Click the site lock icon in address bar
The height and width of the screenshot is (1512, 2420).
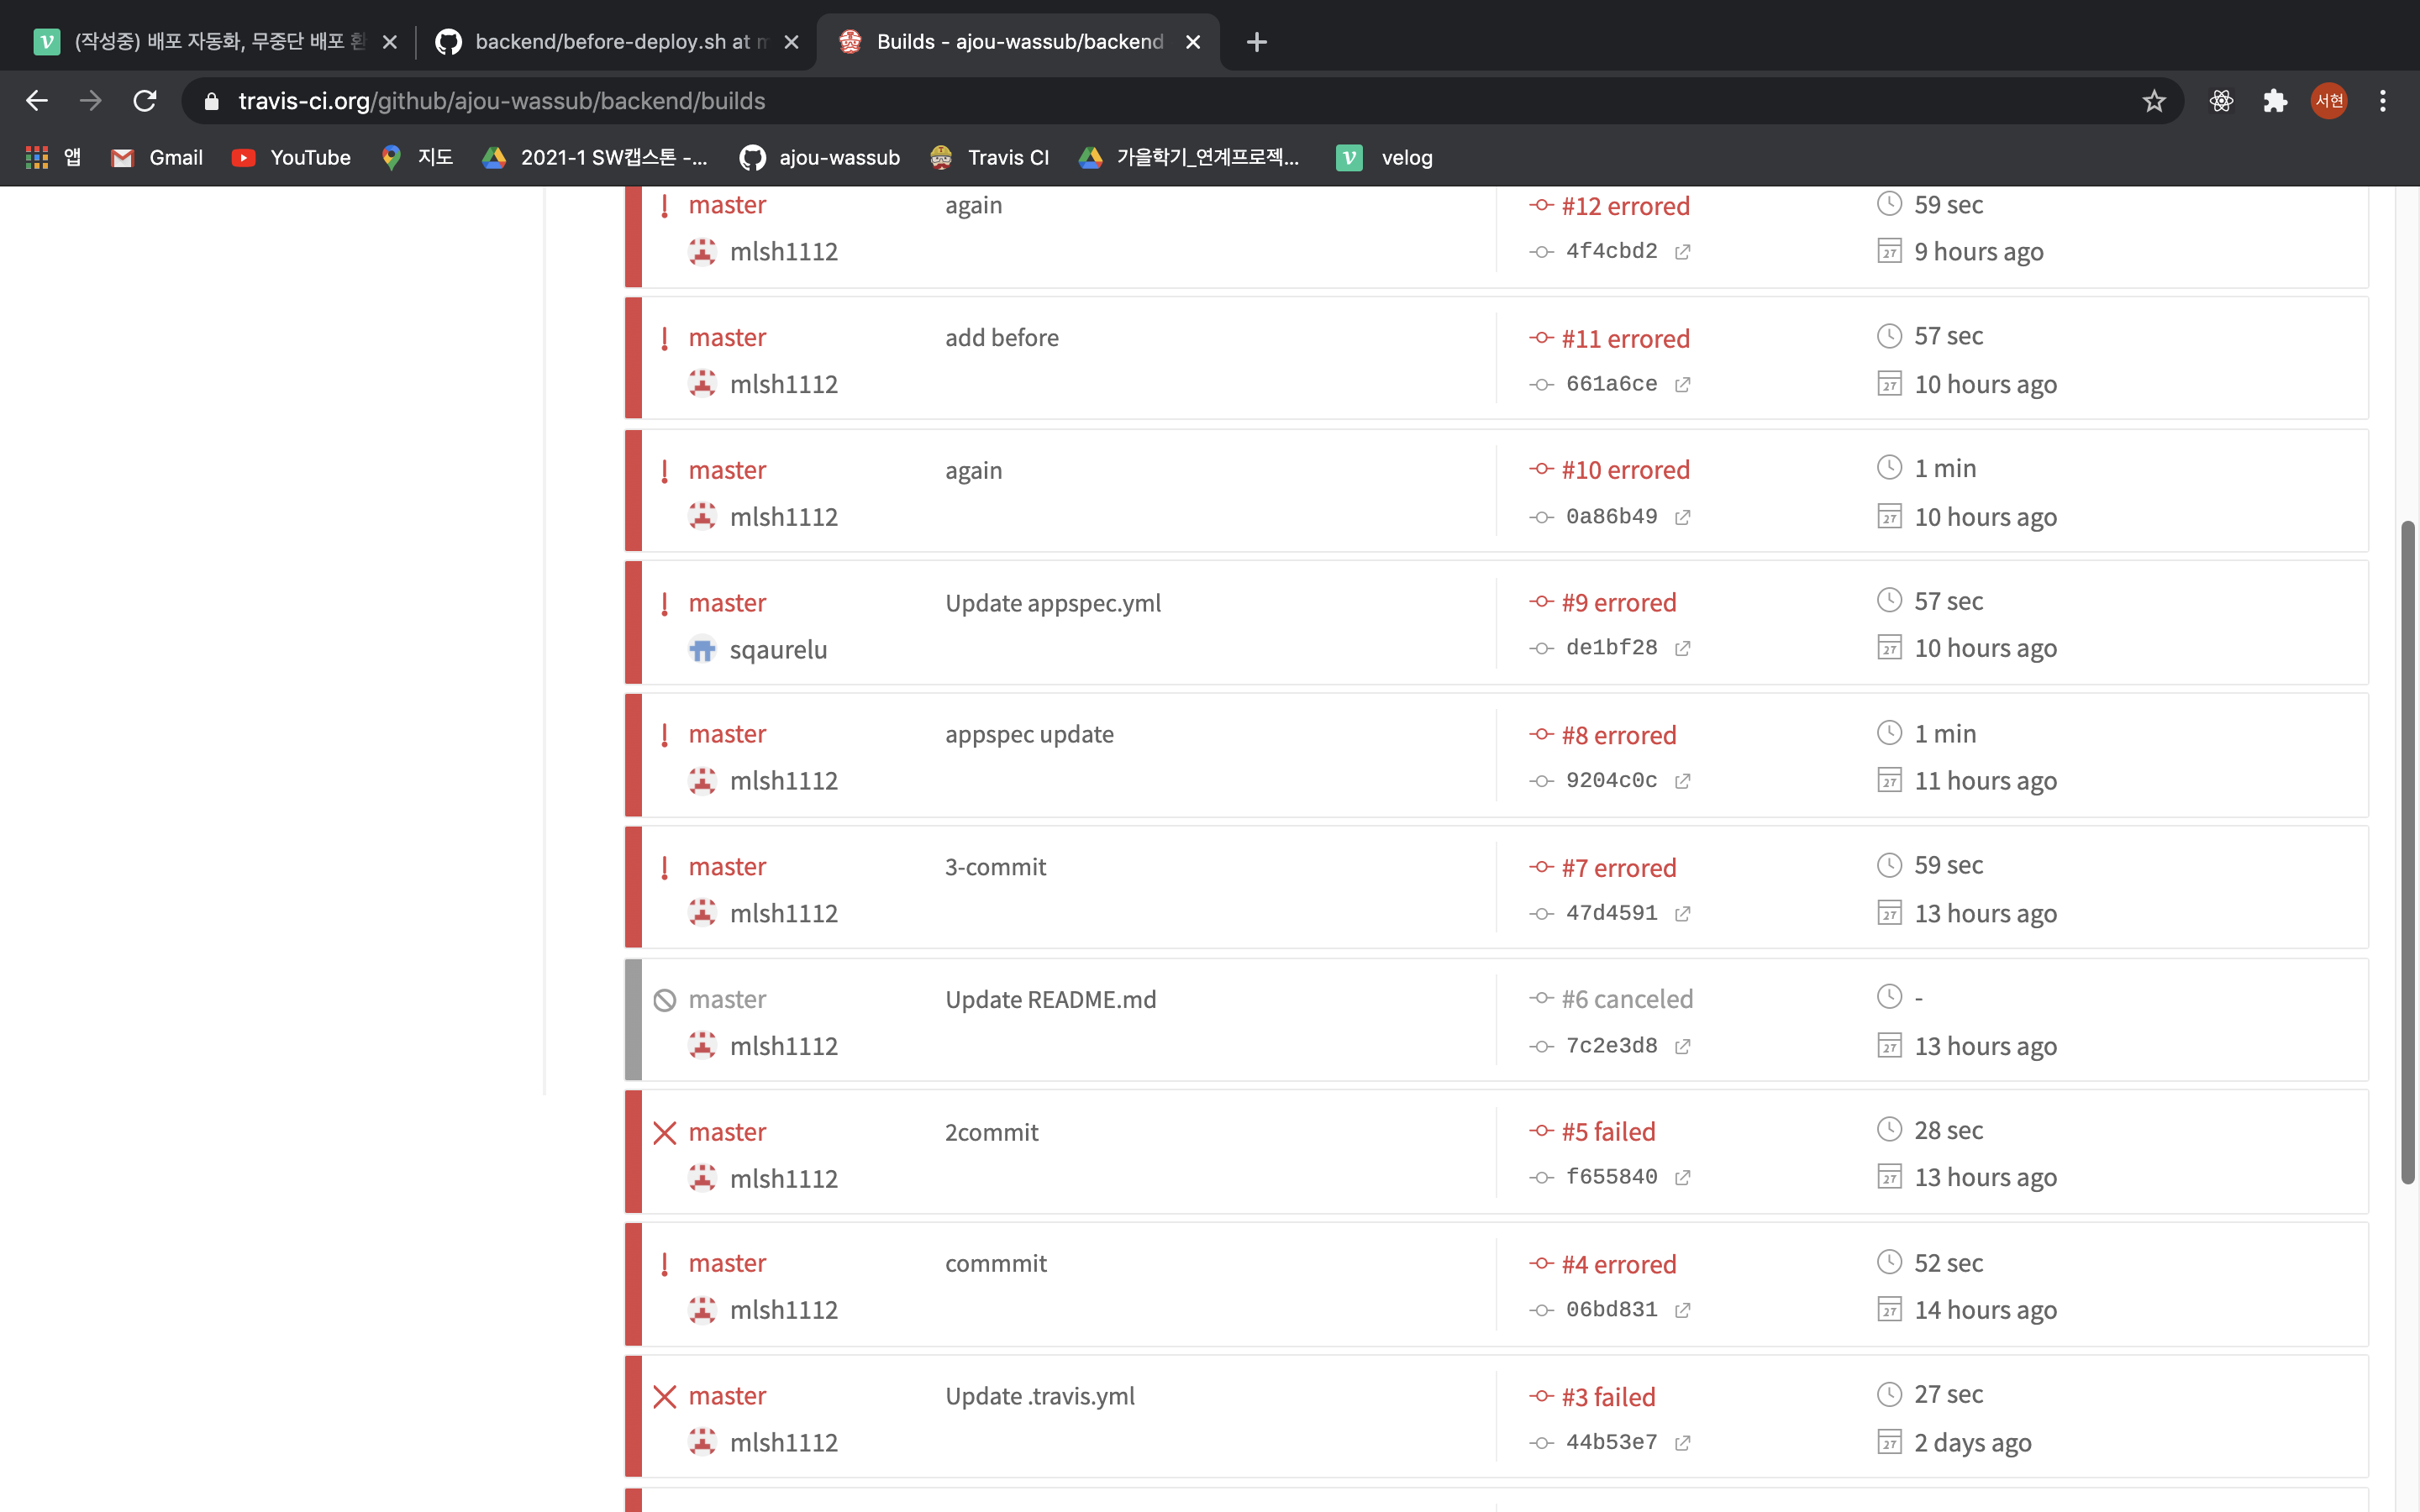click(211, 101)
